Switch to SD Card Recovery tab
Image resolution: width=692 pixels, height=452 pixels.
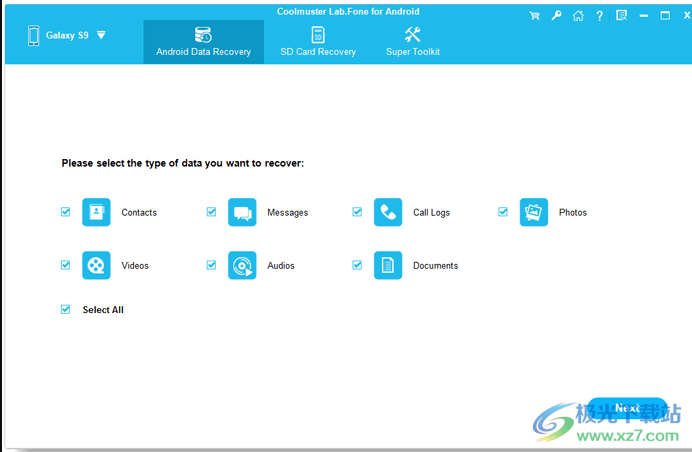tap(318, 42)
